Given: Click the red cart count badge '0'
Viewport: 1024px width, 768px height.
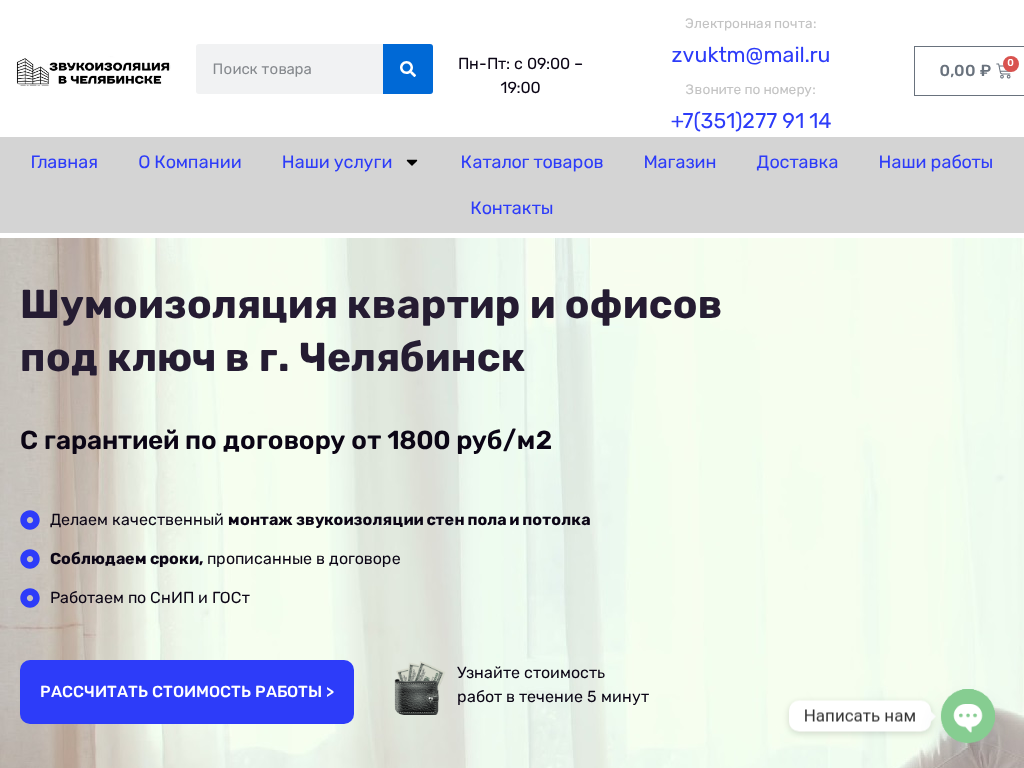Looking at the screenshot, I should (1010, 63).
